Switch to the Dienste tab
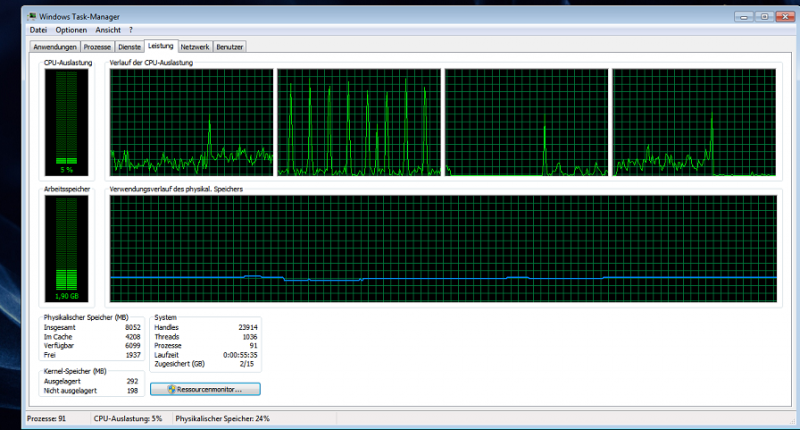Image resolution: width=800 pixels, height=430 pixels. (129, 47)
